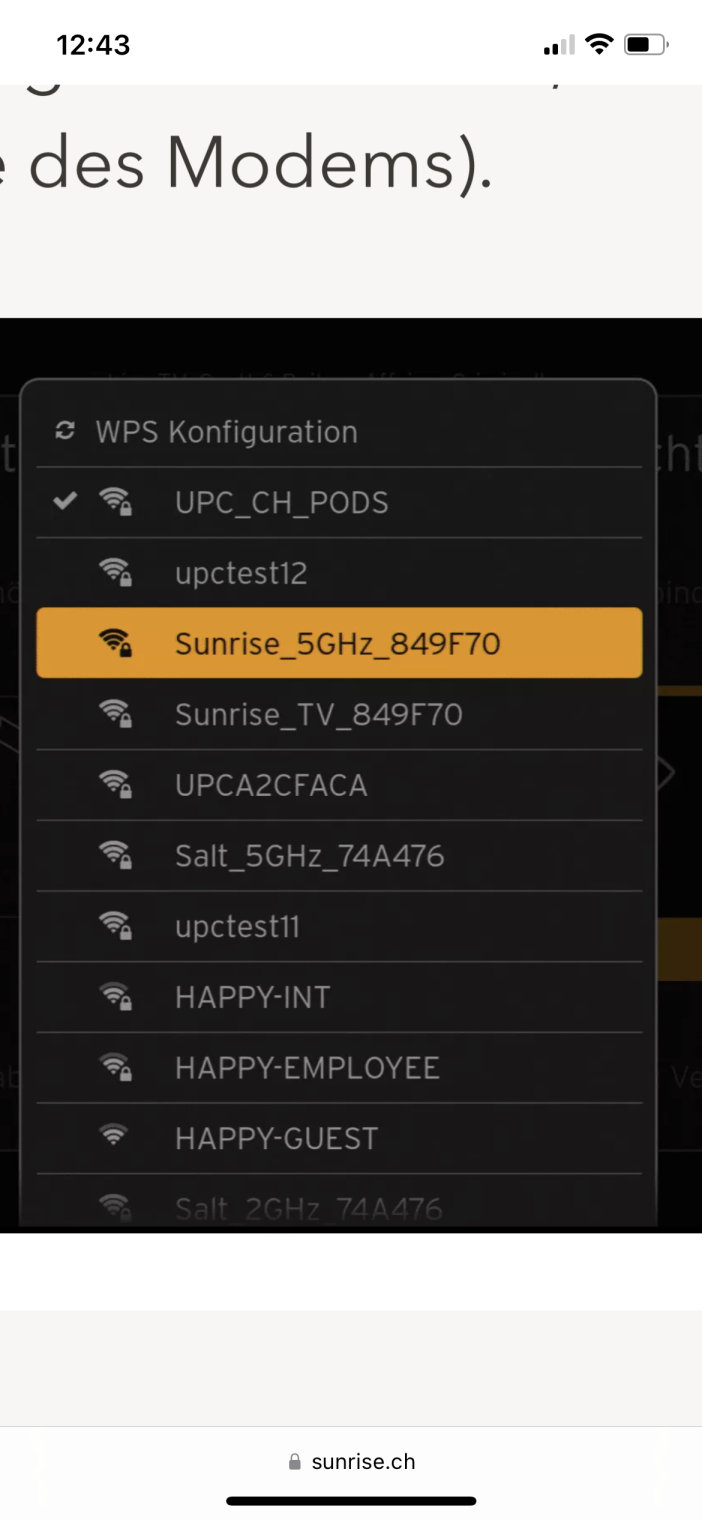The width and height of the screenshot is (702, 1520).
Task: Tap the Wi-Fi status icon at top
Action: (x=599, y=44)
